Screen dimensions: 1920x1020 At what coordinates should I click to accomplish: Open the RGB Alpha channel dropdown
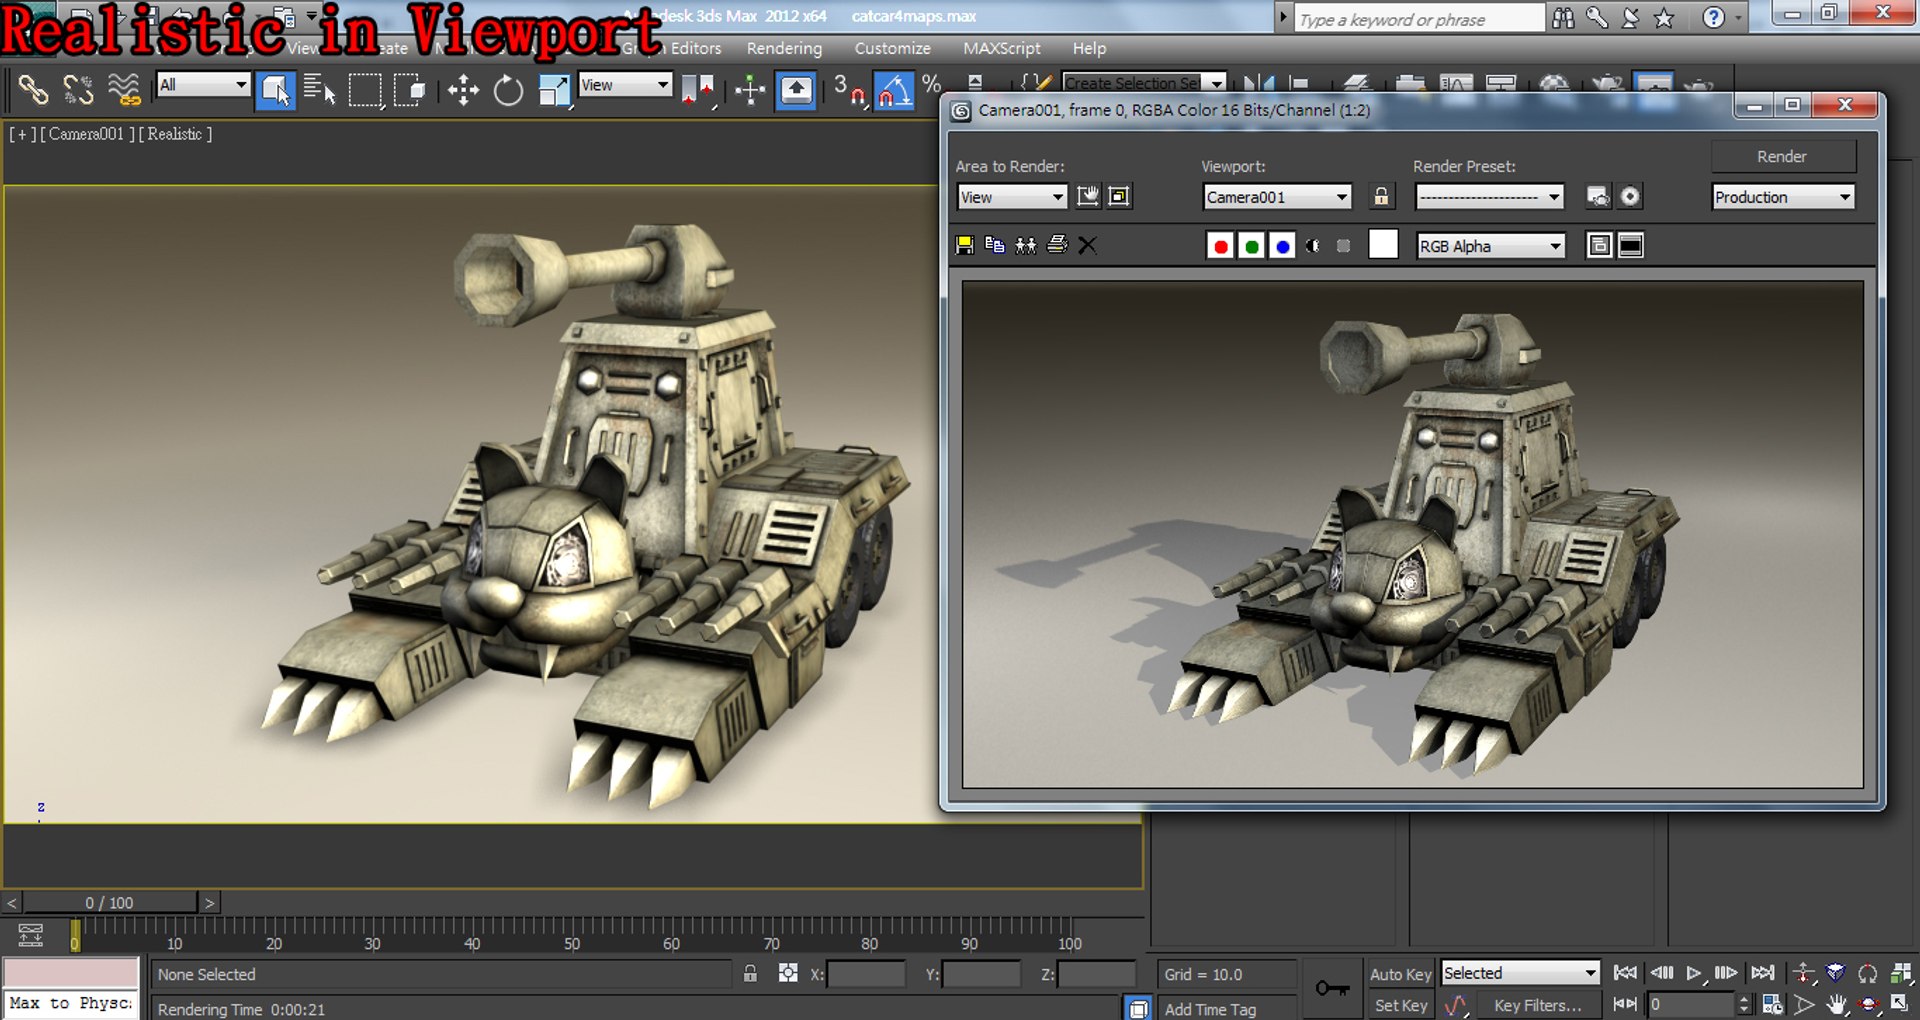click(1491, 246)
